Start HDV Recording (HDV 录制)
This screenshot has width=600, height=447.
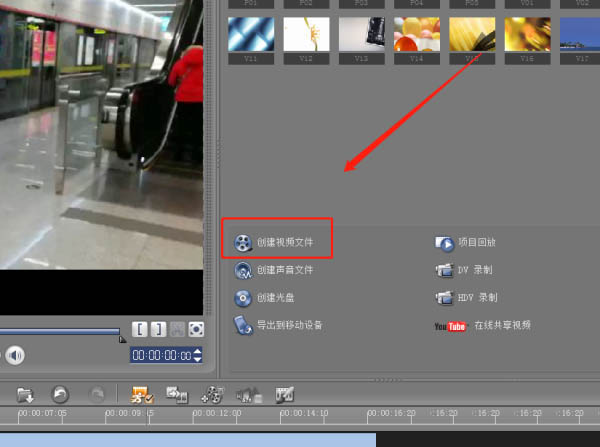(466, 297)
